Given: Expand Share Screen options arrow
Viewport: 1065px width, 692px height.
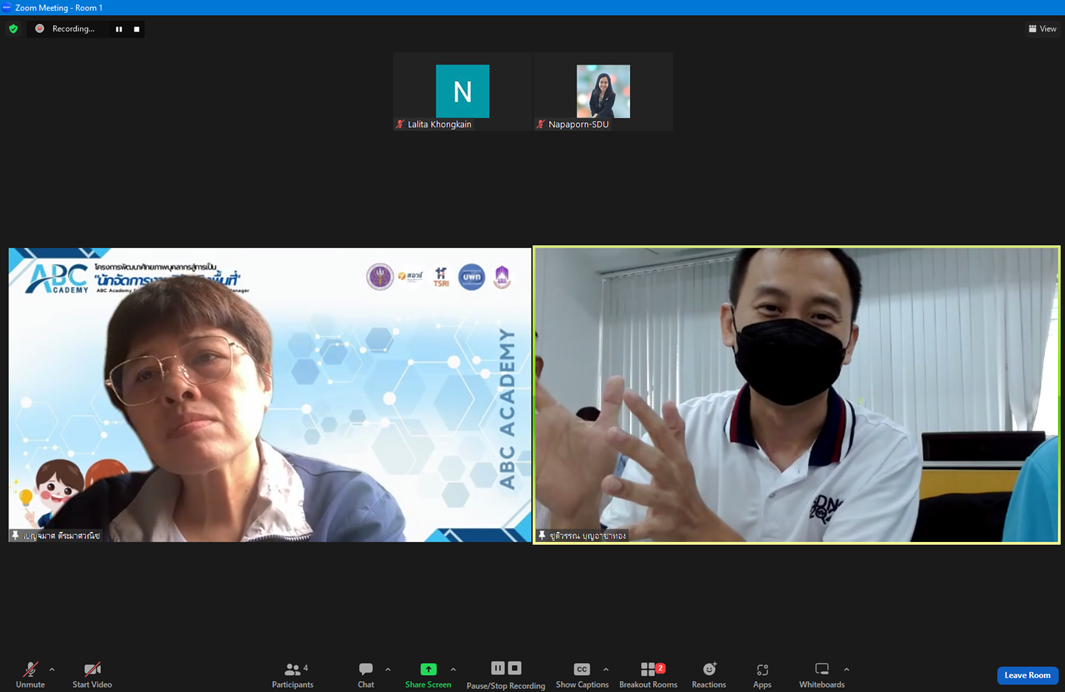Looking at the screenshot, I should click(453, 670).
